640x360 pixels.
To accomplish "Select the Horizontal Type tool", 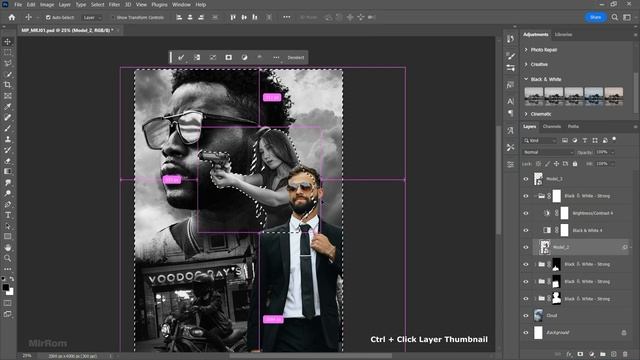I will pyautogui.click(x=7, y=215).
